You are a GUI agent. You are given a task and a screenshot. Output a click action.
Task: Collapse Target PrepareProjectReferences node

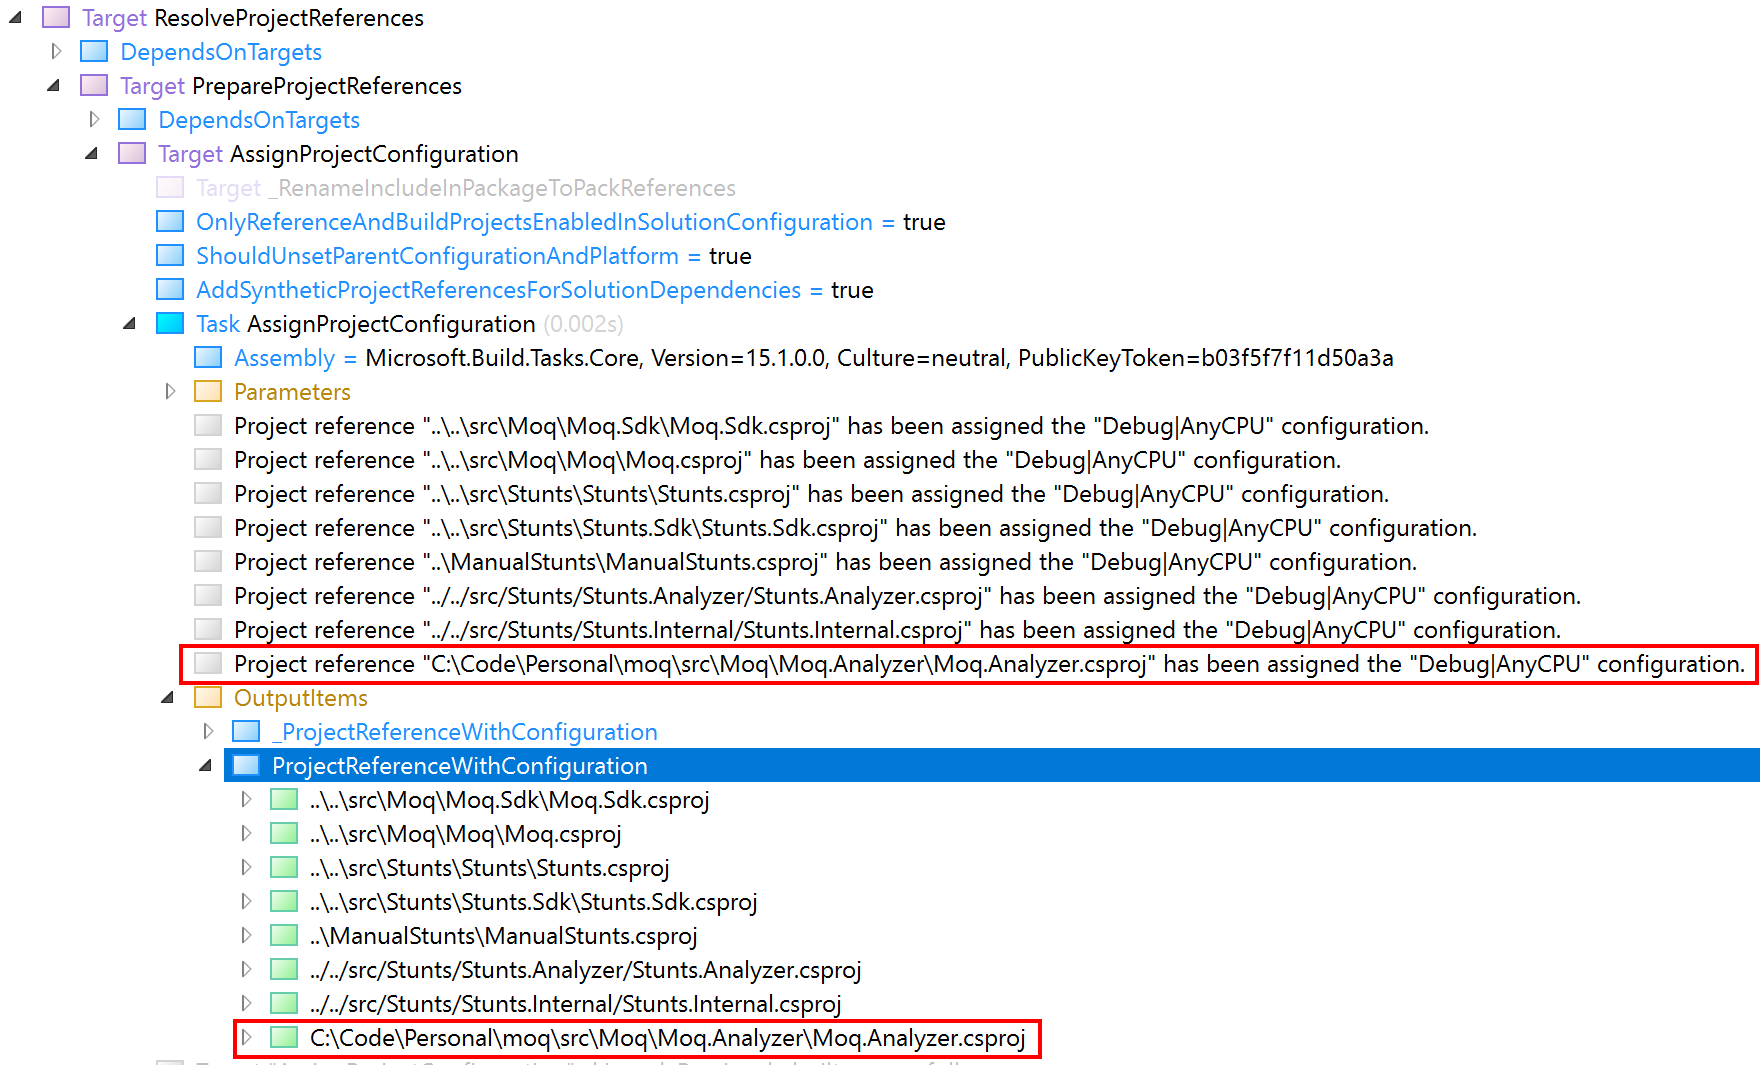(54, 86)
